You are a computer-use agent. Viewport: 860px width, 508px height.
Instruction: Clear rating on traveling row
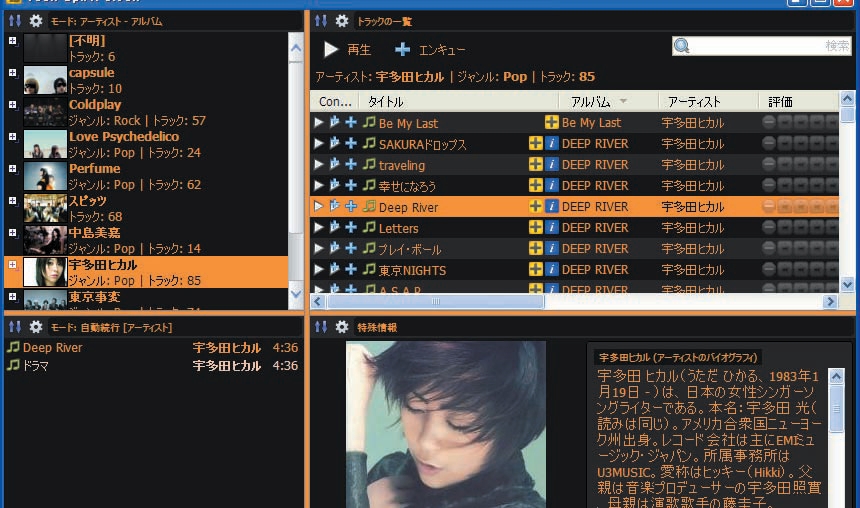click(769, 164)
